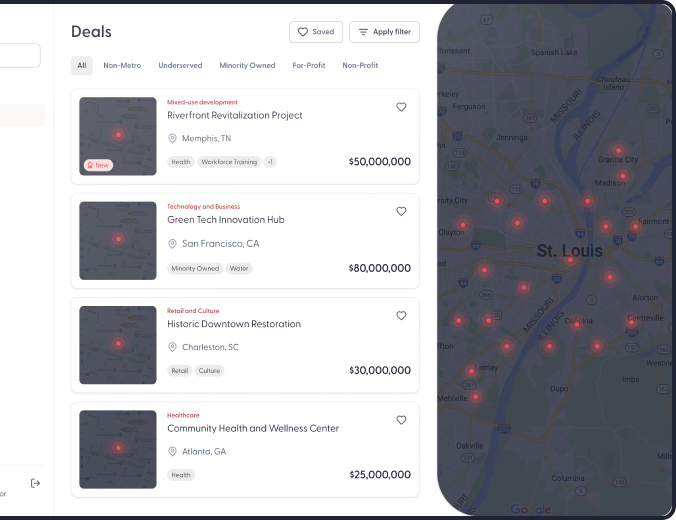
Task: Open the Apply filter panel
Action: coord(384,32)
